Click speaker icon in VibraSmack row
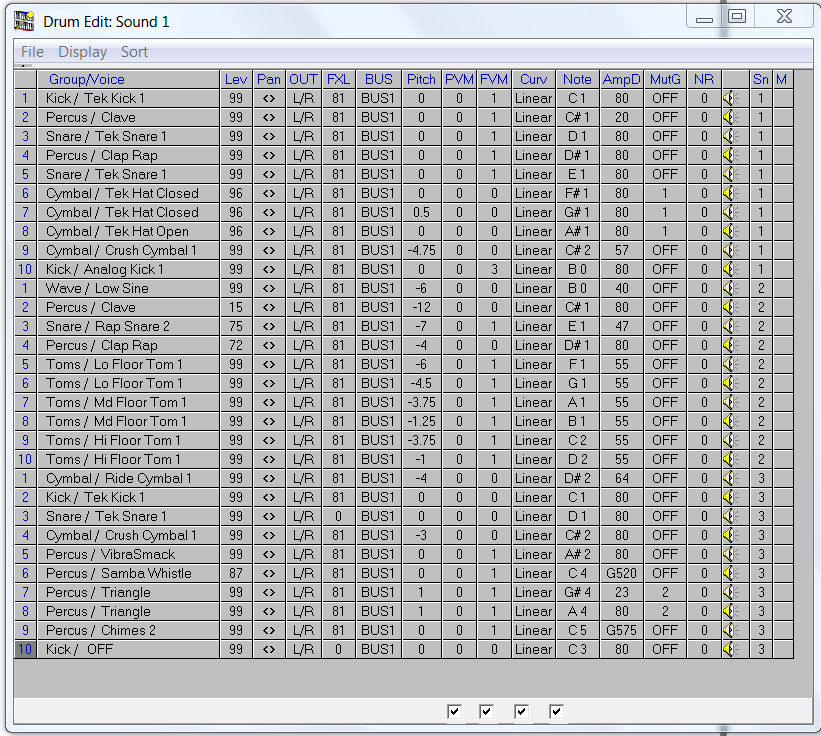821x736 pixels. point(730,554)
